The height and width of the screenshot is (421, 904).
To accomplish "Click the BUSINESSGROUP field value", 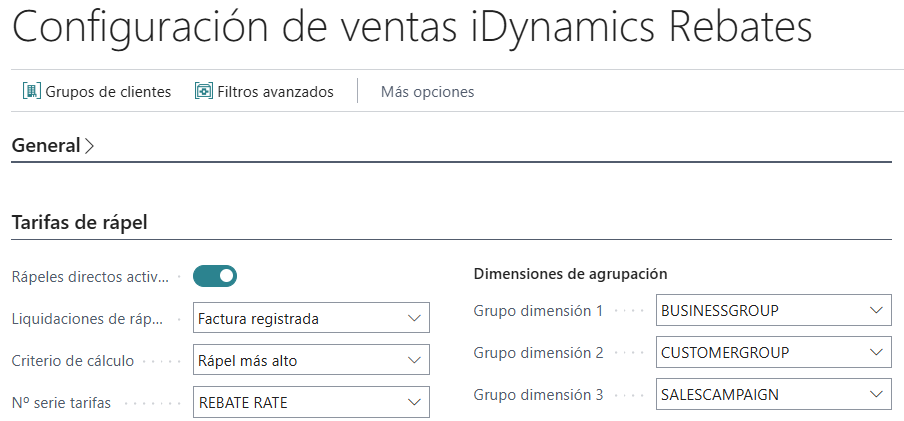I will [x=720, y=310].
